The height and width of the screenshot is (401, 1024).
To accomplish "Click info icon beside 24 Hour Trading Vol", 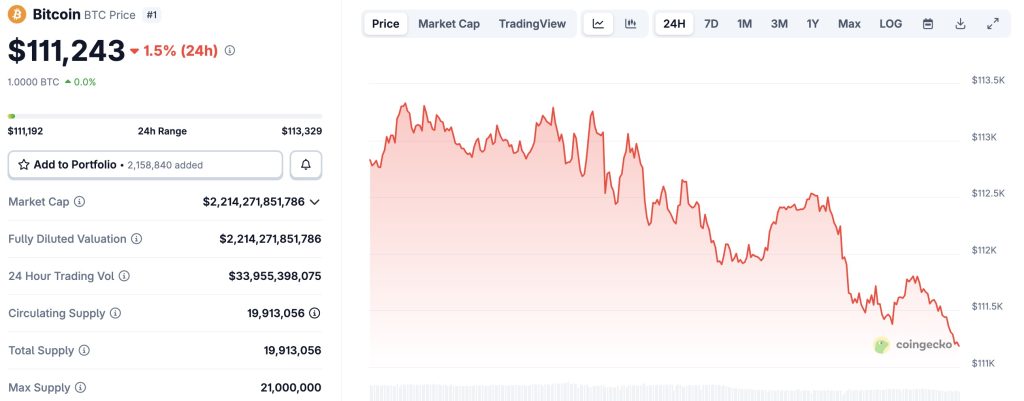I will pyautogui.click(x=124, y=276).
